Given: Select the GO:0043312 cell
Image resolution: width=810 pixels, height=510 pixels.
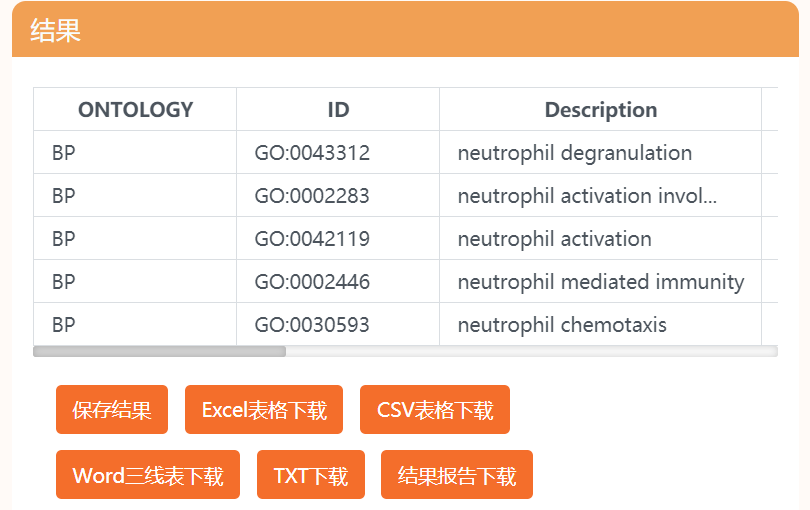Looking at the screenshot, I should [x=312, y=153].
